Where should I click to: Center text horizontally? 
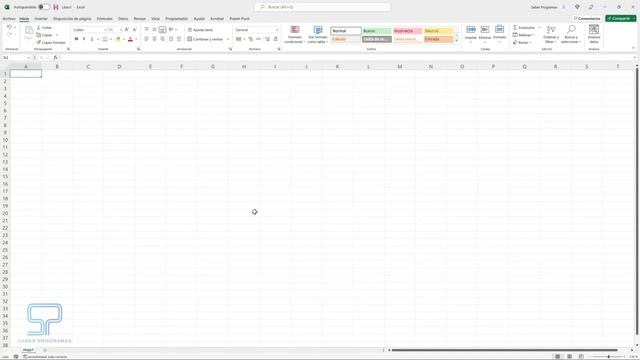(154, 39)
